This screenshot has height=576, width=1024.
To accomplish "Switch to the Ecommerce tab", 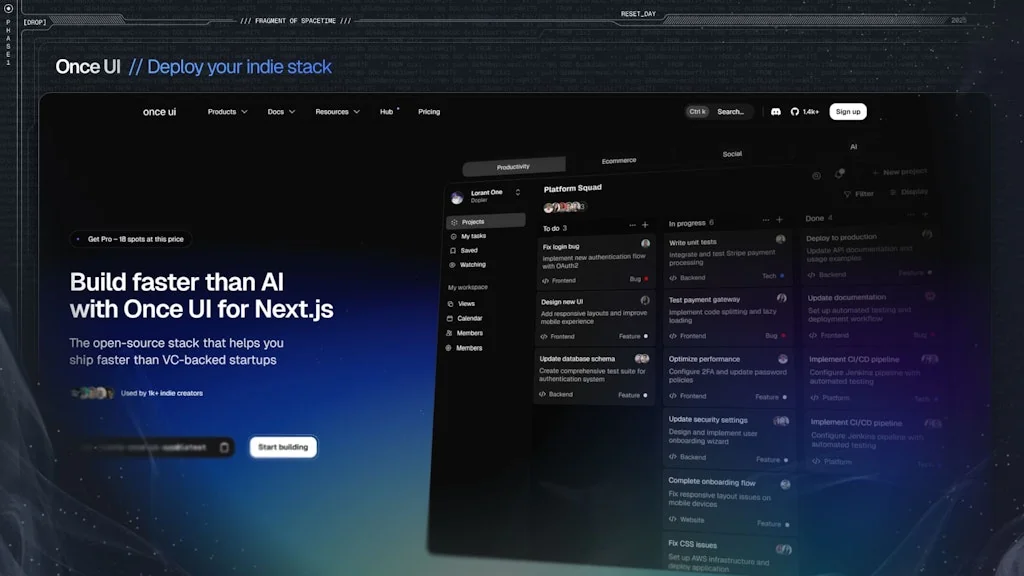I will point(618,159).
